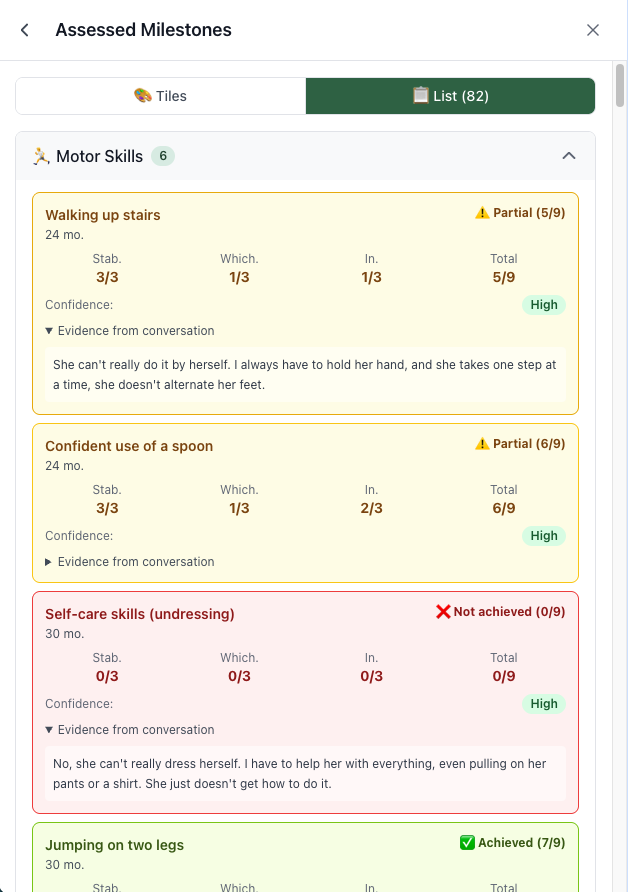The image size is (628, 892).
Task: Open the Jumping on two legs milestone
Action: (x=115, y=845)
